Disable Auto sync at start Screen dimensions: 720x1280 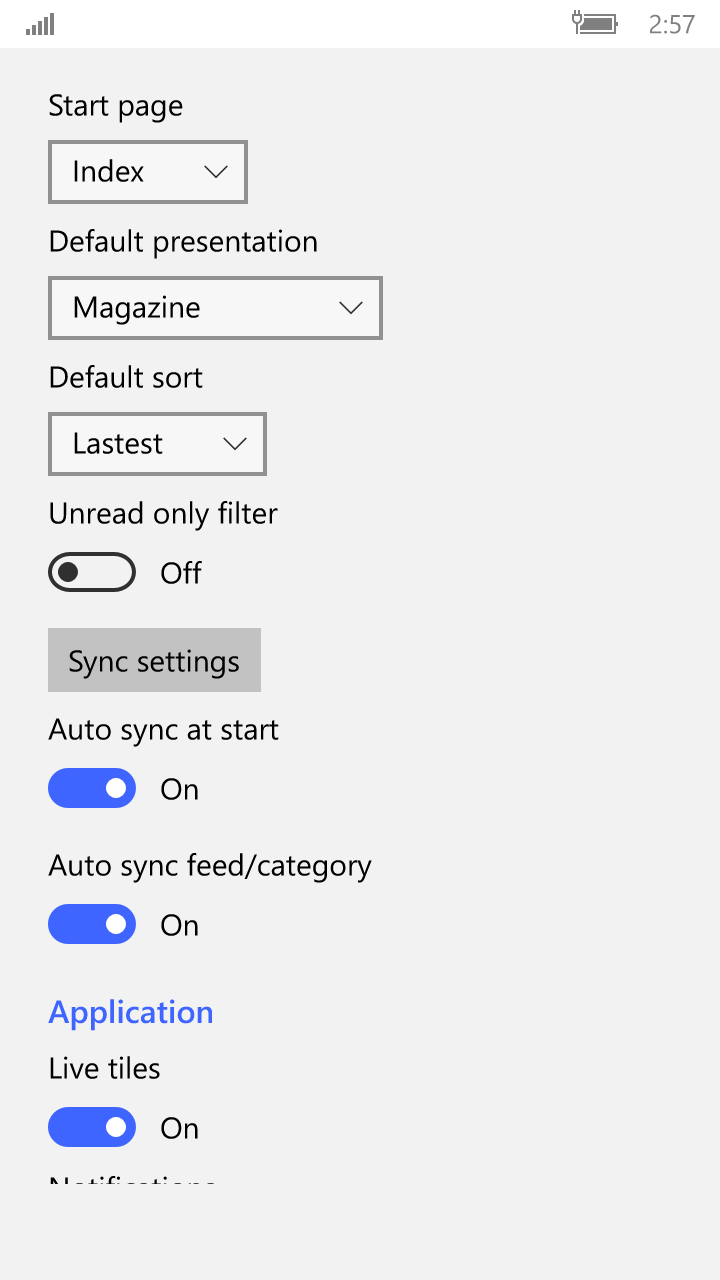coord(92,788)
